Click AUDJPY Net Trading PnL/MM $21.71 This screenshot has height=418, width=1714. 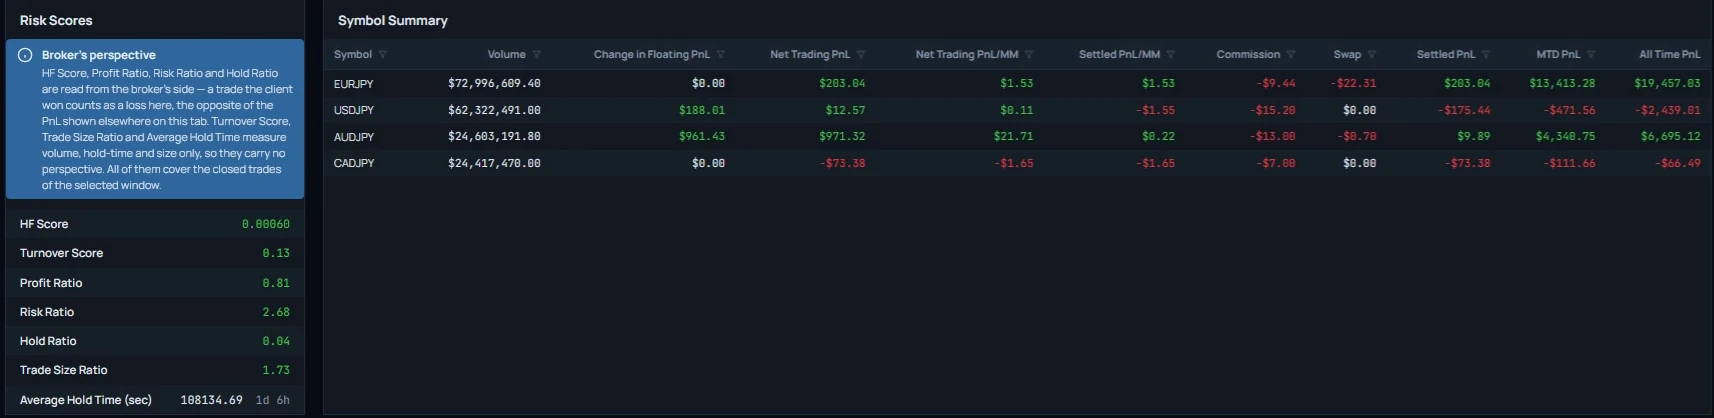(1013, 137)
